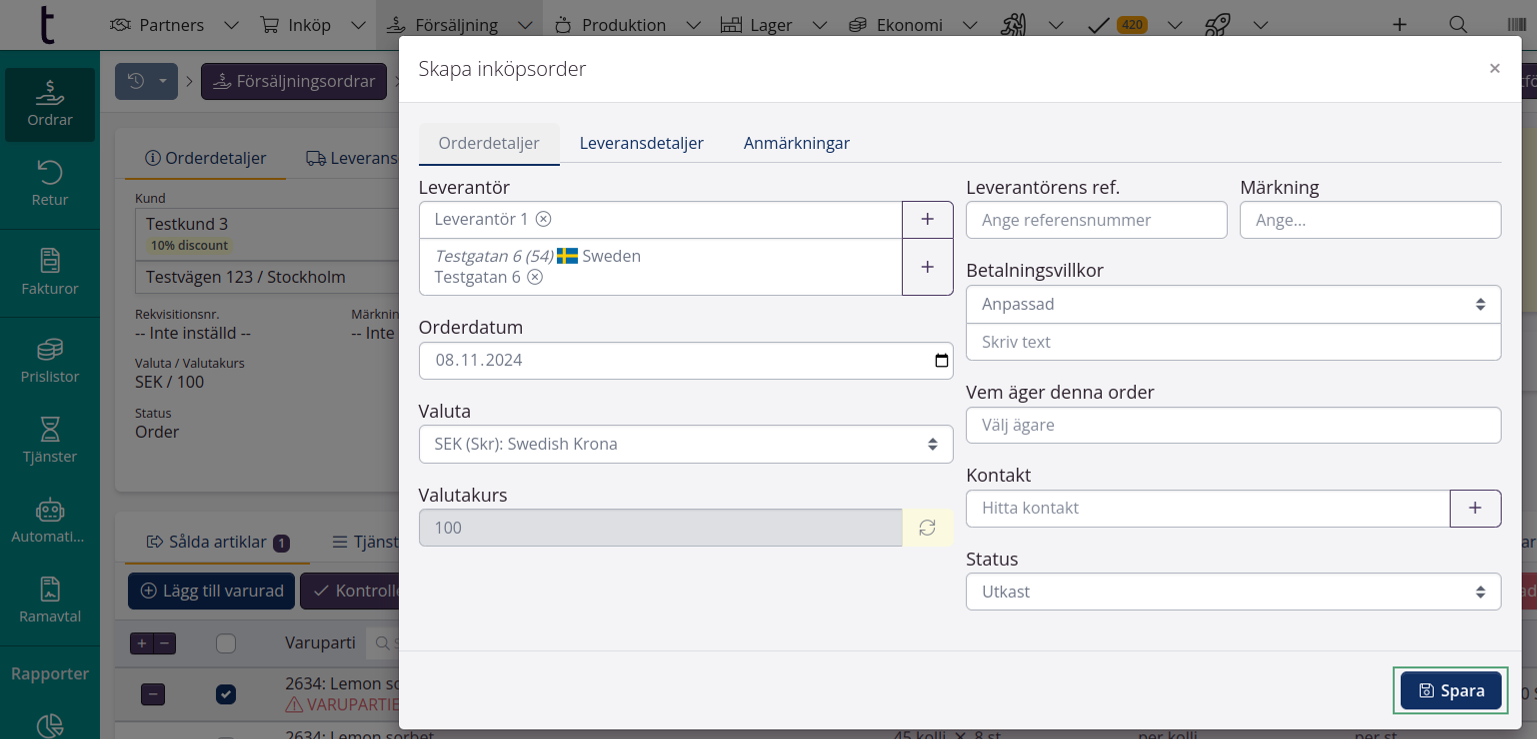
Task: Open the Ordrar section in sidebar
Action: [49, 104]
